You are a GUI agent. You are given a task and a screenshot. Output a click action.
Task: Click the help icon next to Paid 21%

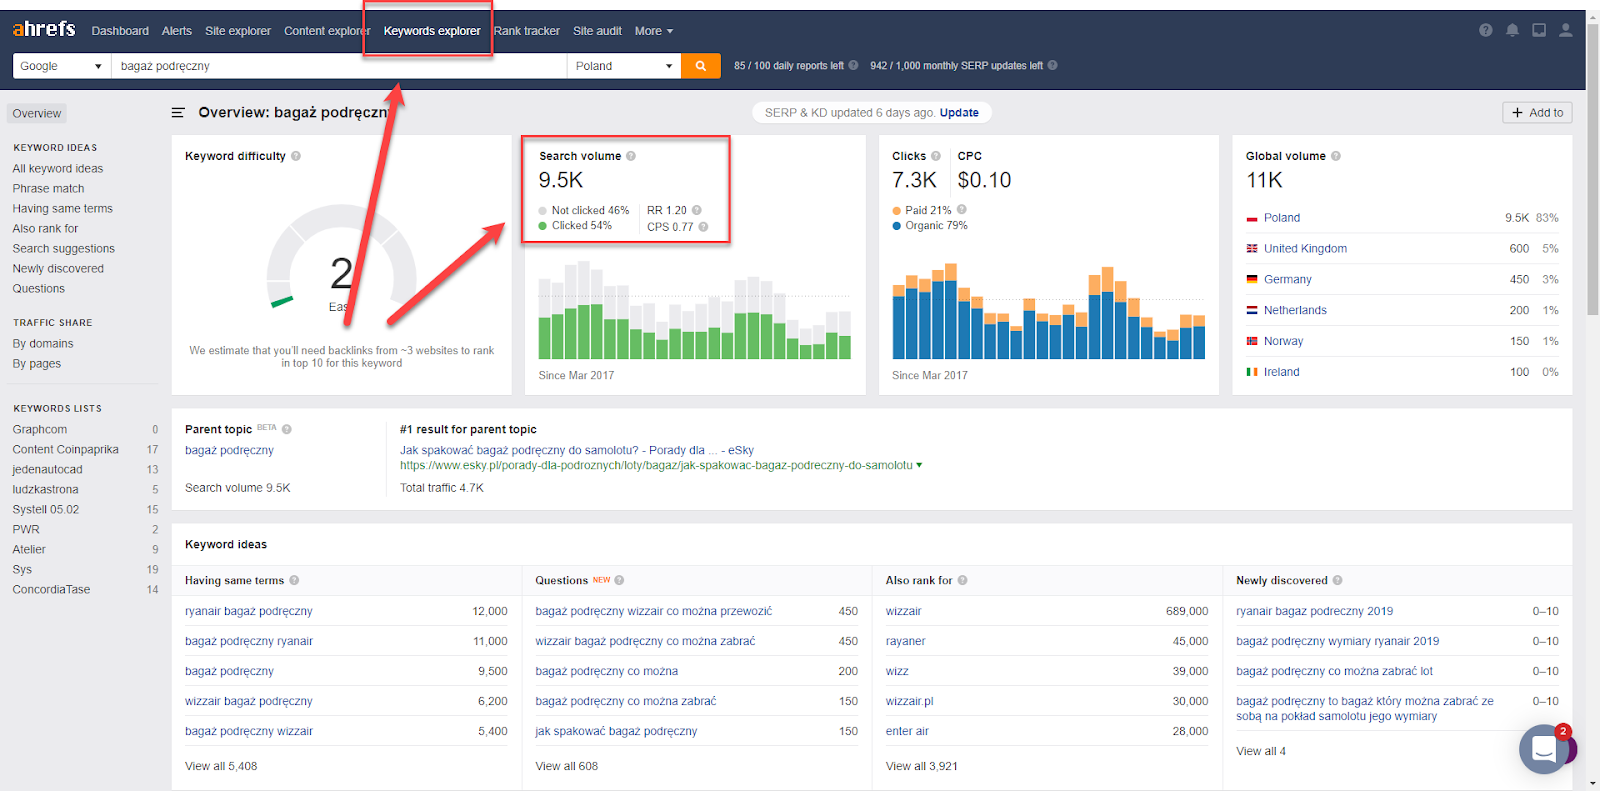pos(962,209)
